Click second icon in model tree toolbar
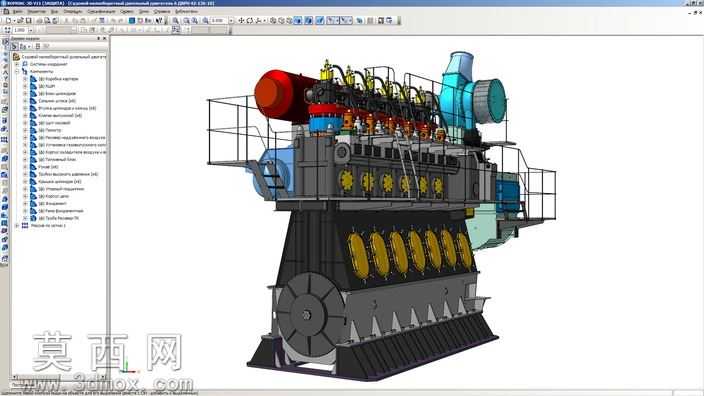This screenshot has width=704, height=396. [x=22, y=46]
